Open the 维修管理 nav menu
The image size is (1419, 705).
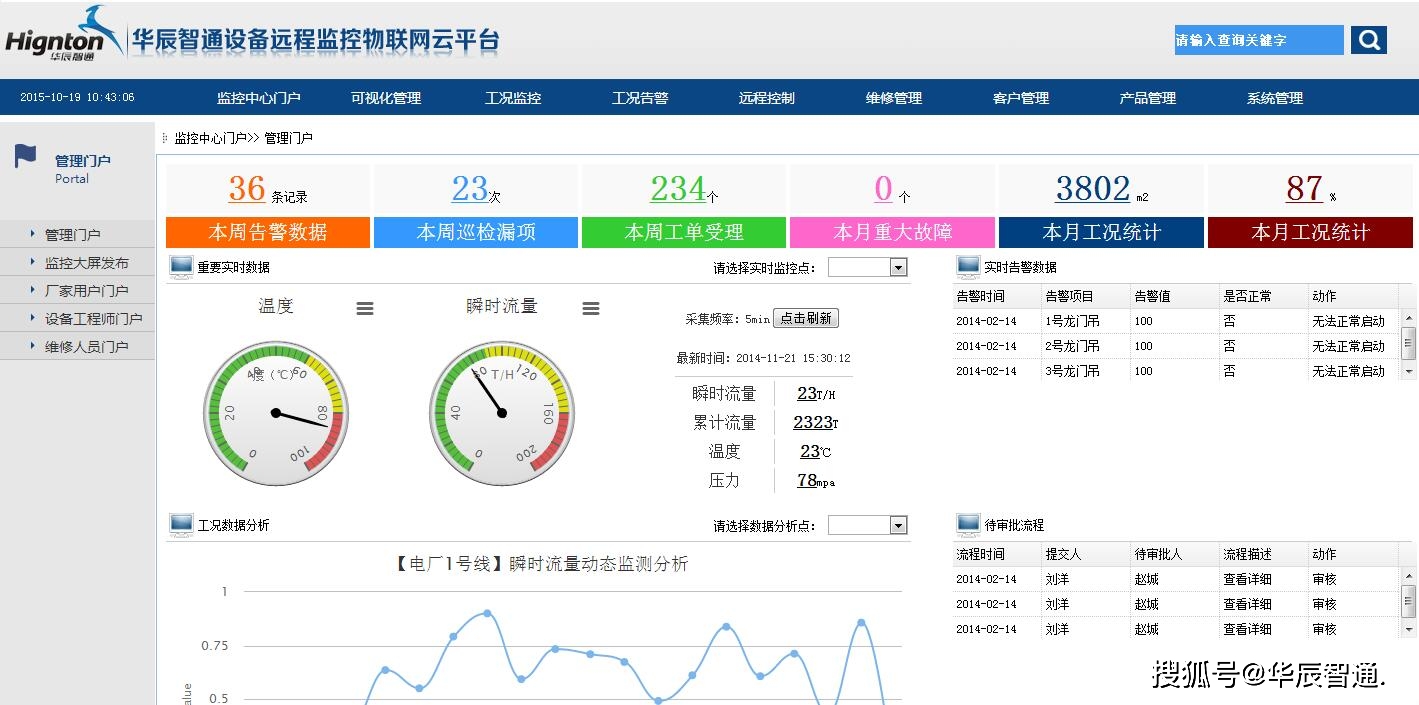click(894, 98)
